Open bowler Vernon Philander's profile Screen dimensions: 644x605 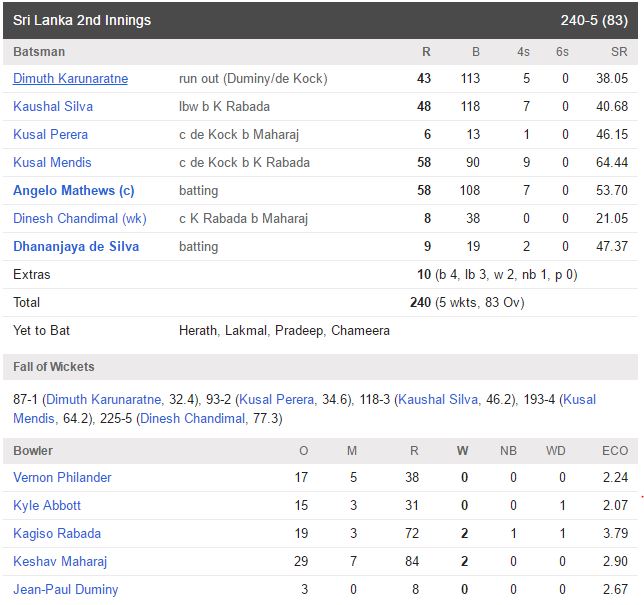pos(62,478)
